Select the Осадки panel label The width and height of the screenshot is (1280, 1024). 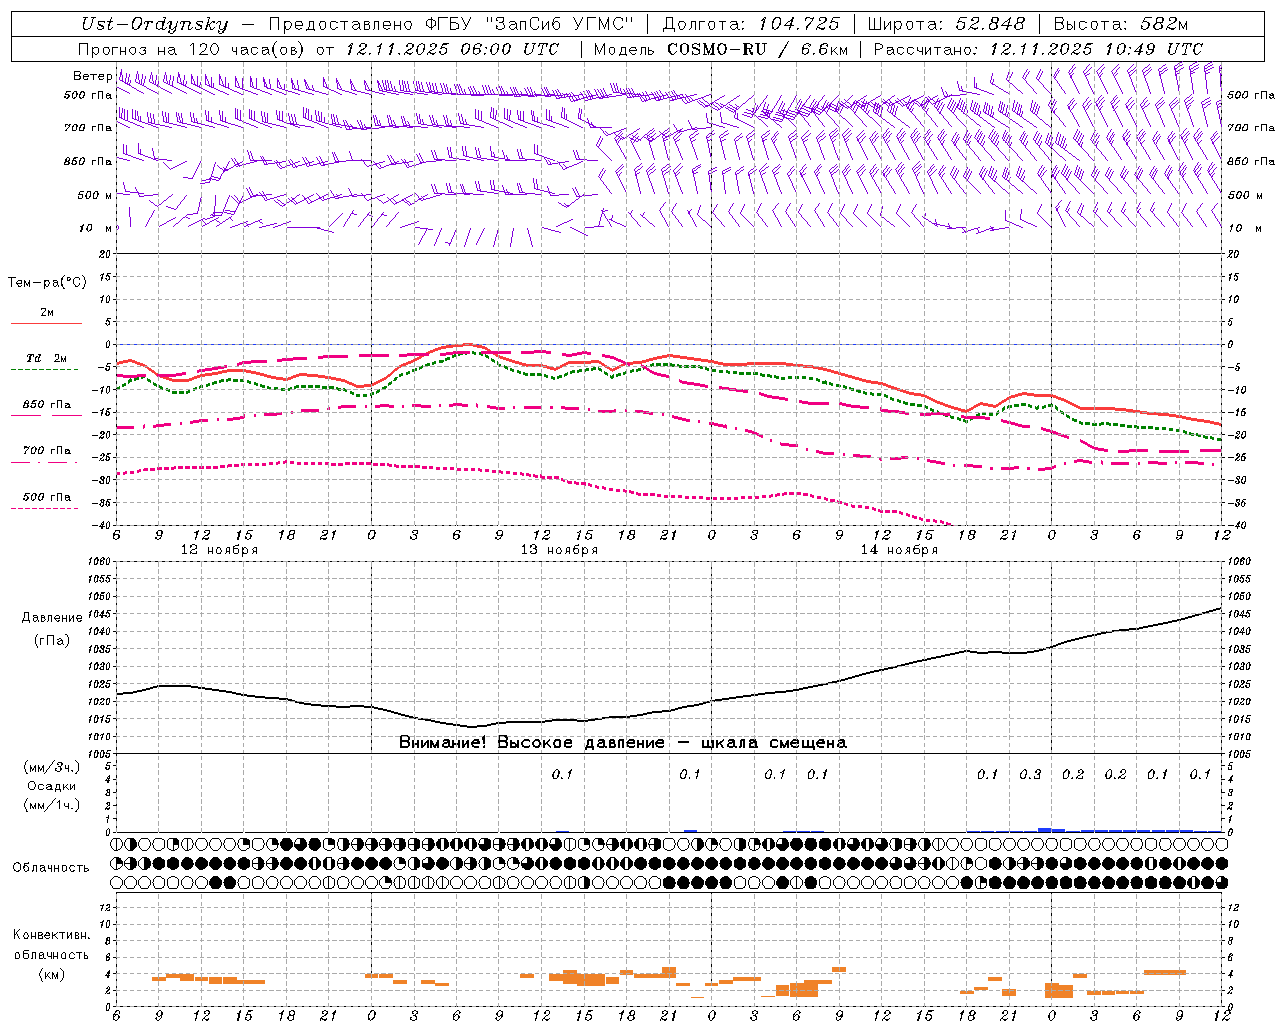[x=52, y=786]
